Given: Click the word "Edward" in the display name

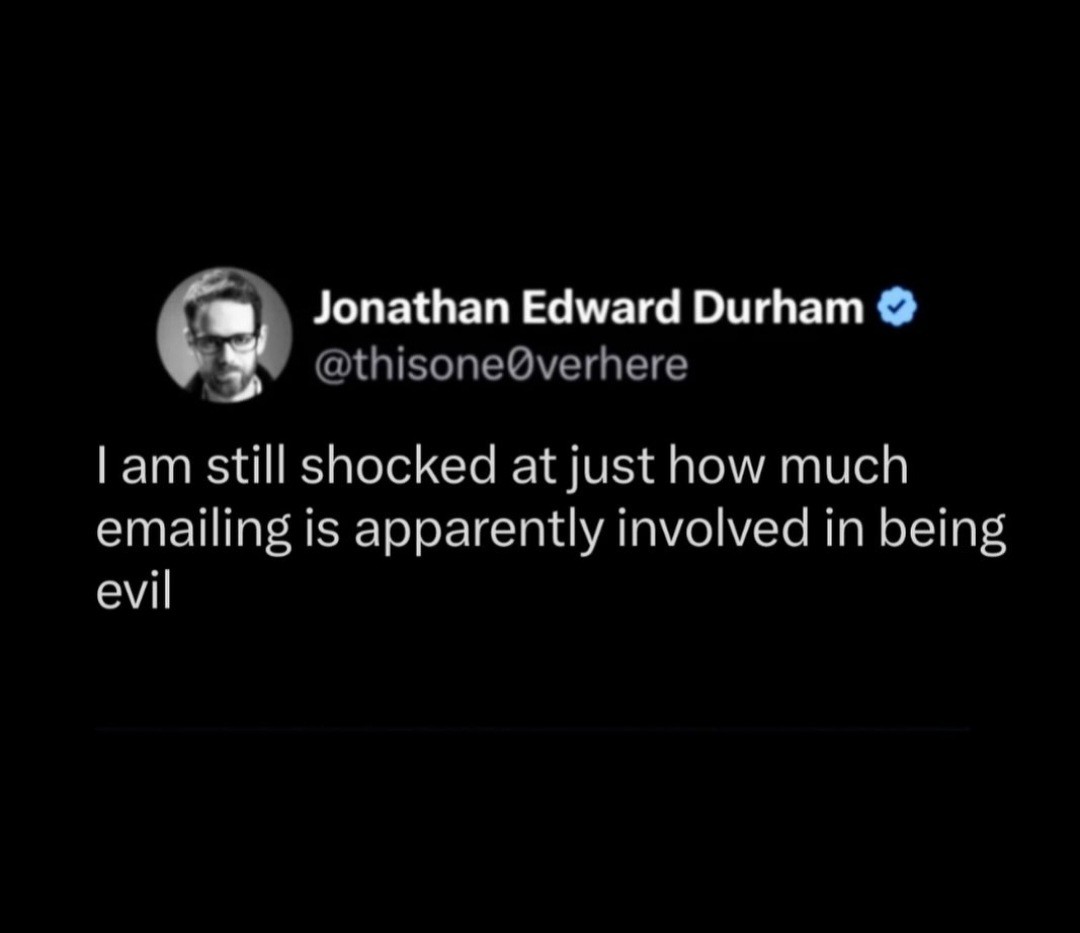Looking at the screenshot, I should (x=600, y=308).
